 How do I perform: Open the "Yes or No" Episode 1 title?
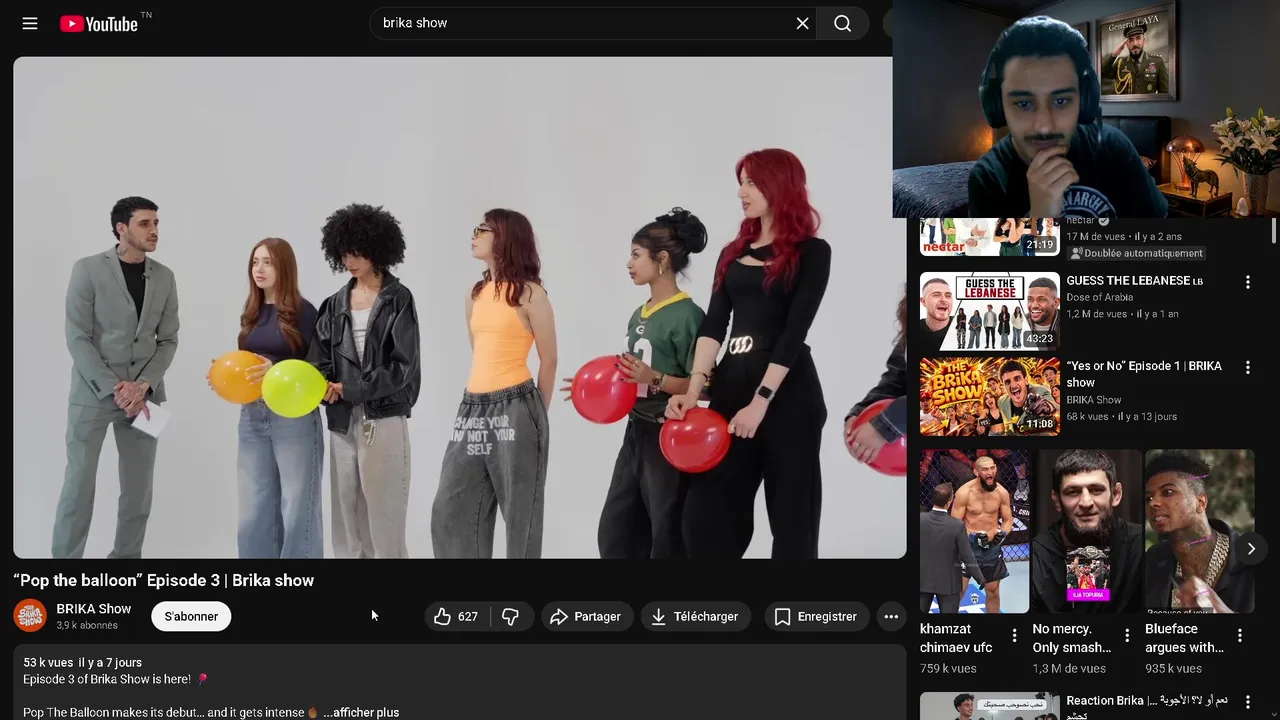point(1144,374)
